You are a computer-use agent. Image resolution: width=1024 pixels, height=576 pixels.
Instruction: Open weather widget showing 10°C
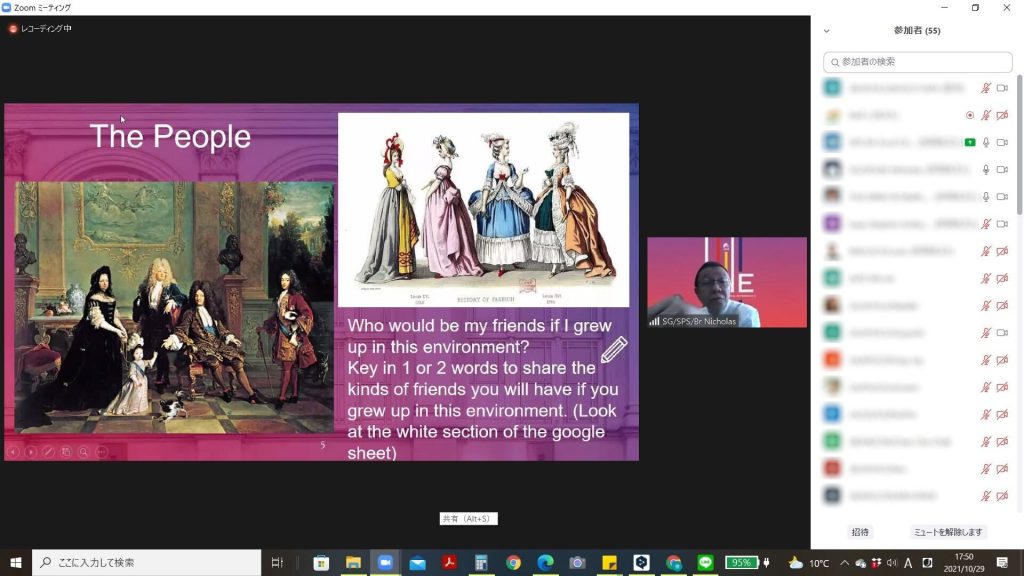[808, 562]
